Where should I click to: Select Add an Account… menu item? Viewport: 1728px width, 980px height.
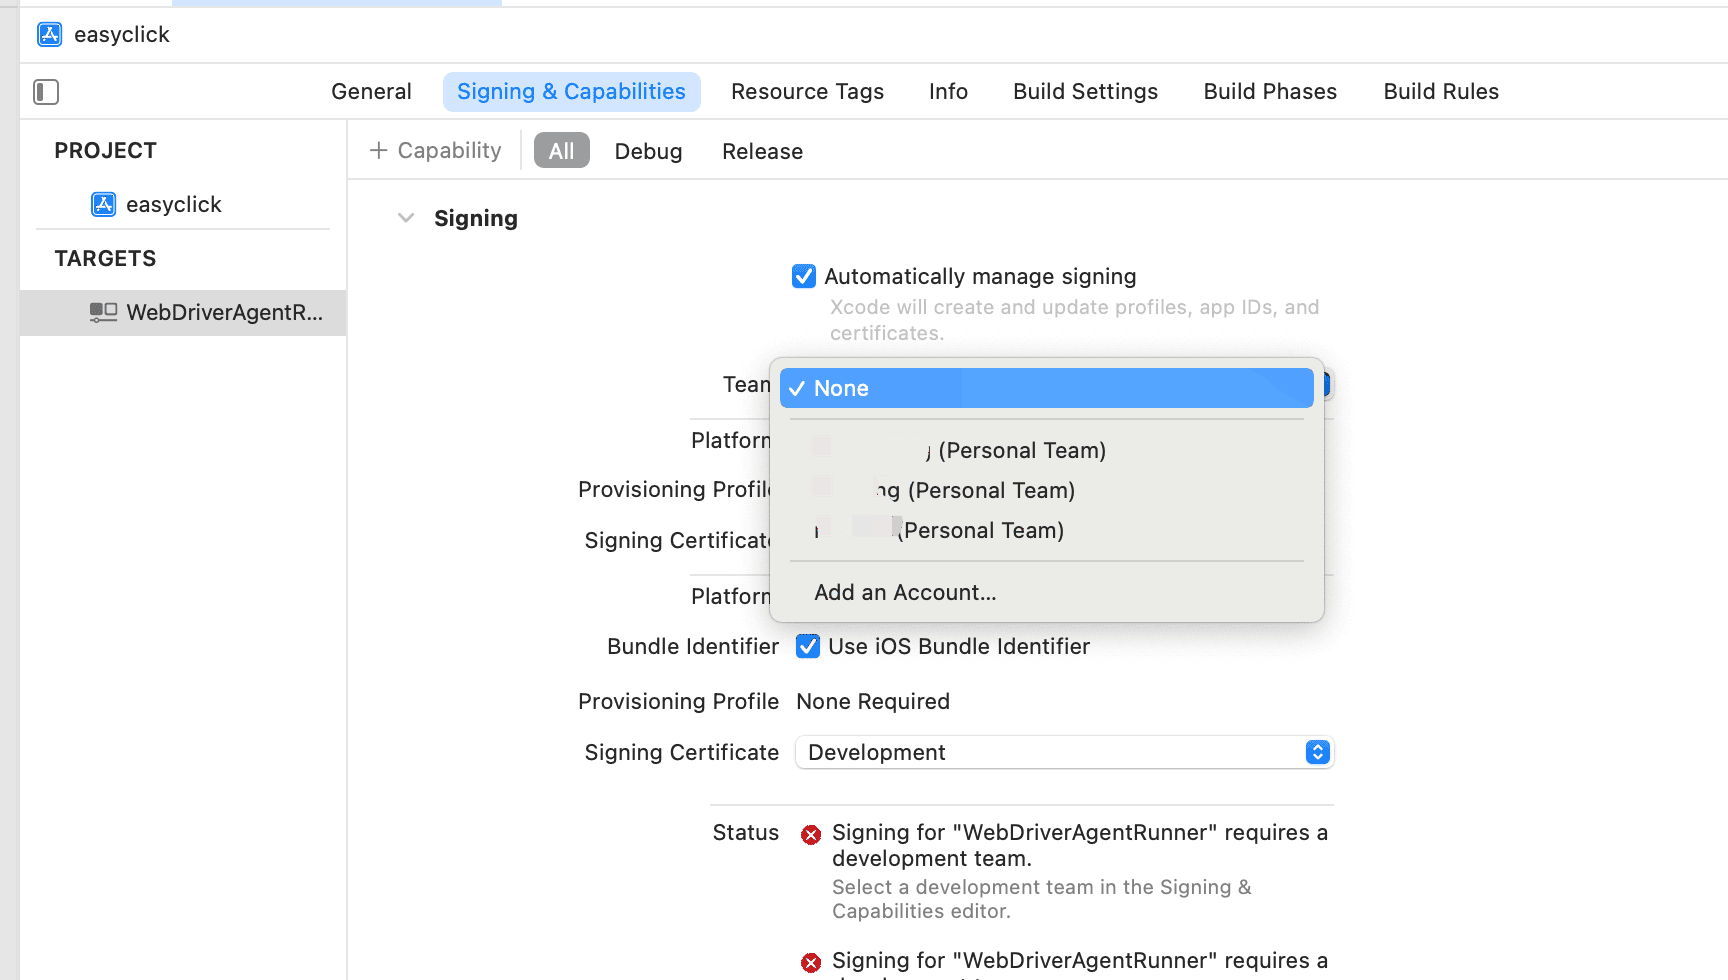1046,593
